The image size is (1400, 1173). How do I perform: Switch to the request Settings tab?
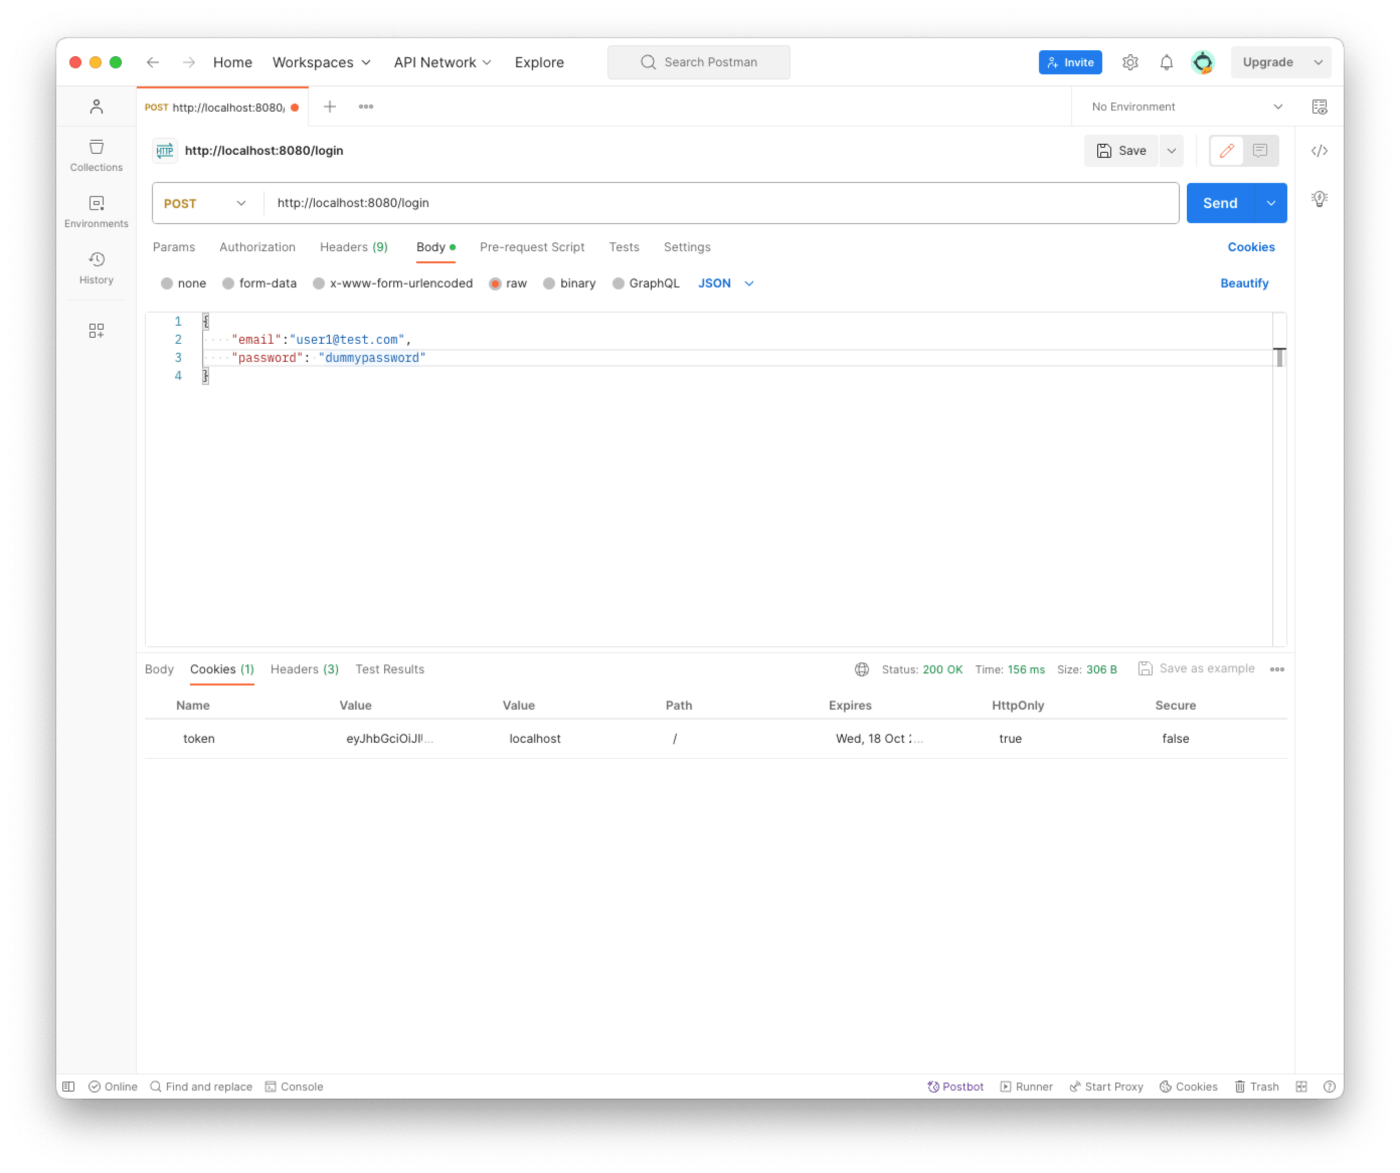tap(687, 247)
